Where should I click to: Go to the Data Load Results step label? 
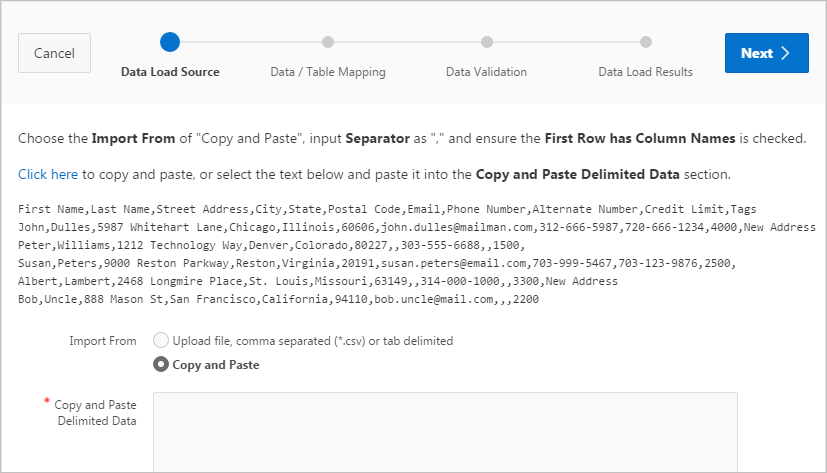click(646, 72)
